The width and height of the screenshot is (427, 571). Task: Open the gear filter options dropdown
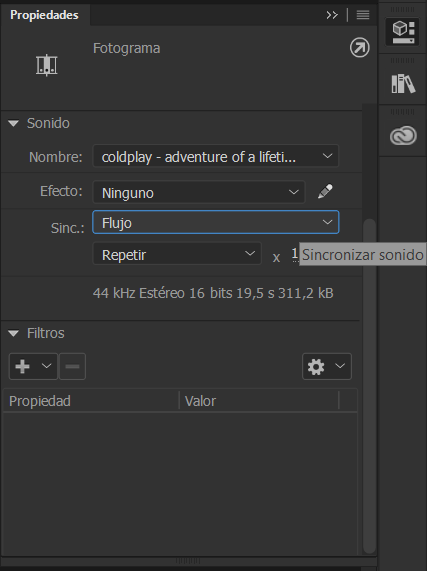[x=327, y=366]
